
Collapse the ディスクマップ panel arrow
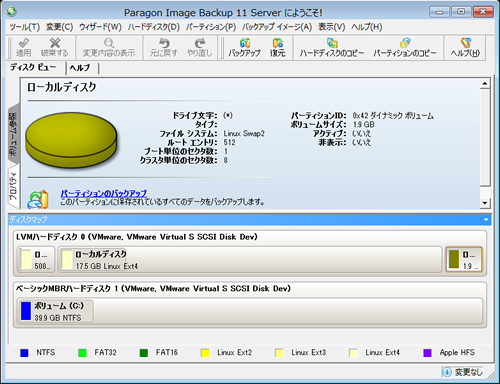click(486, 220)
